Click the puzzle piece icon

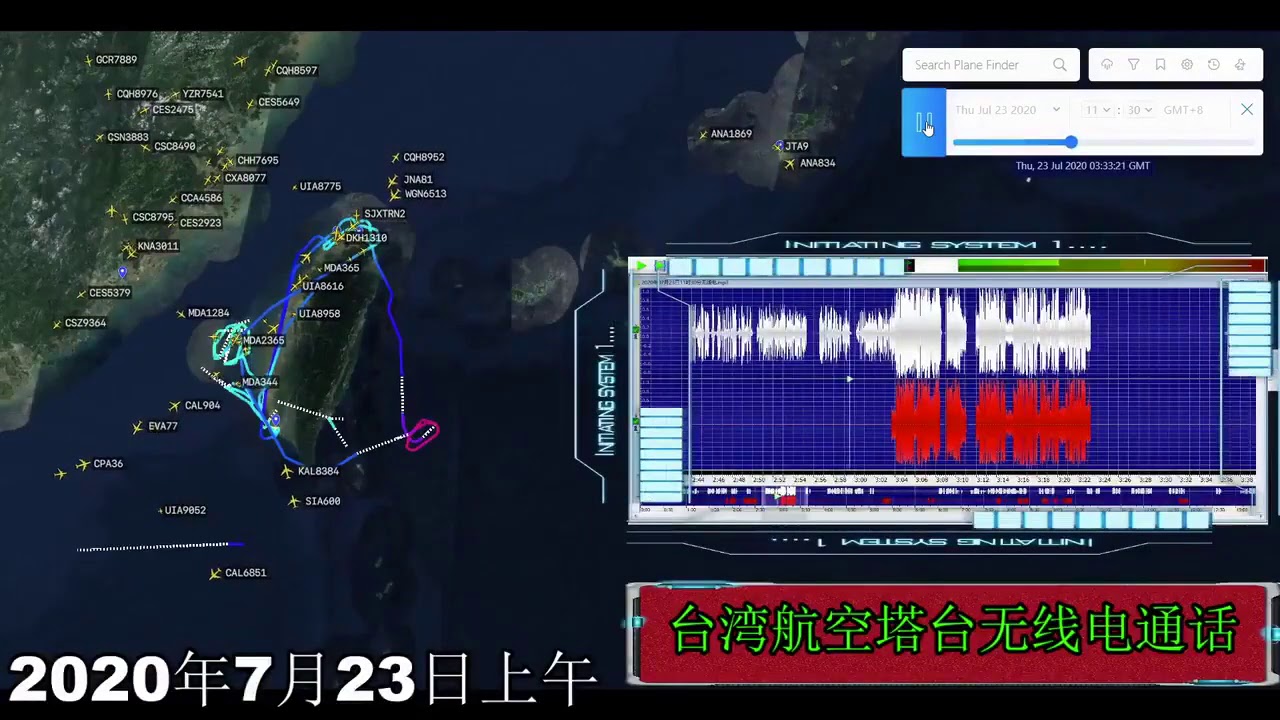[x=1240, y=65]
